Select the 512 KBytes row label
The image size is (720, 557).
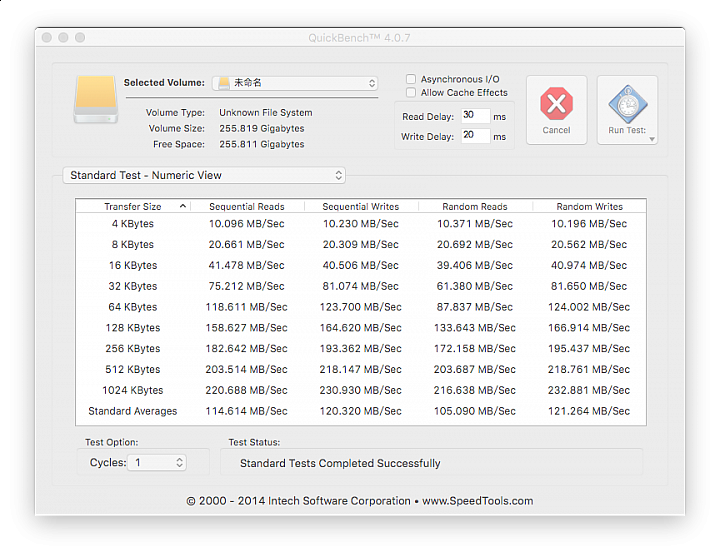point(133,369)
